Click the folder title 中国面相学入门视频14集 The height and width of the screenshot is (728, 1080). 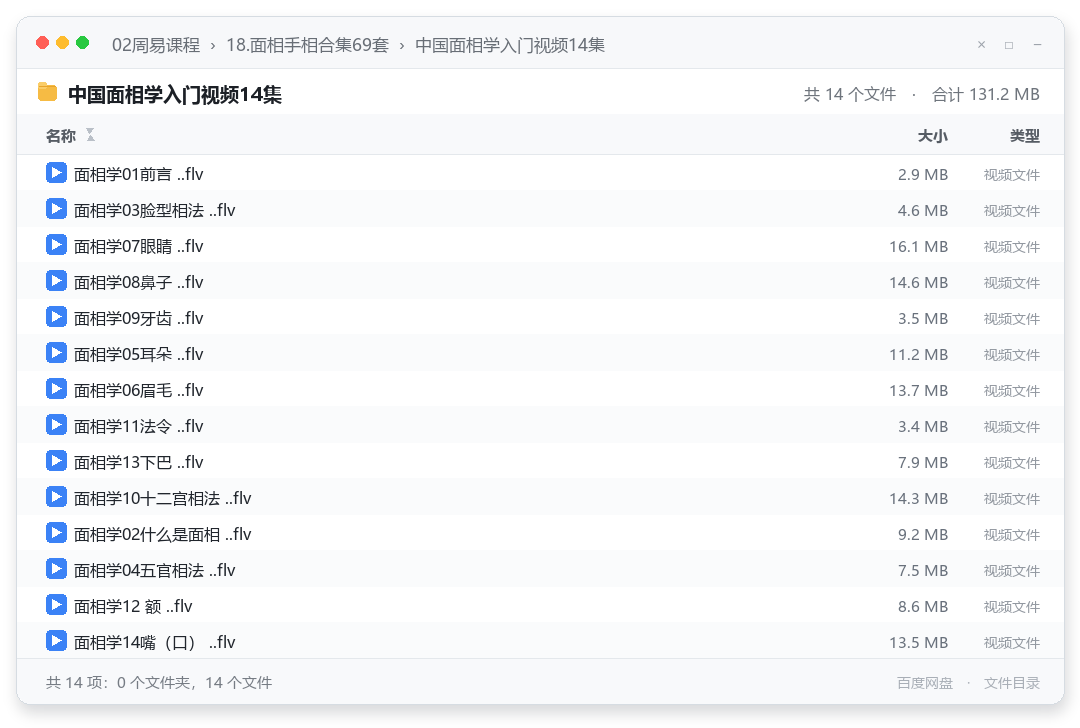point(175,94)
